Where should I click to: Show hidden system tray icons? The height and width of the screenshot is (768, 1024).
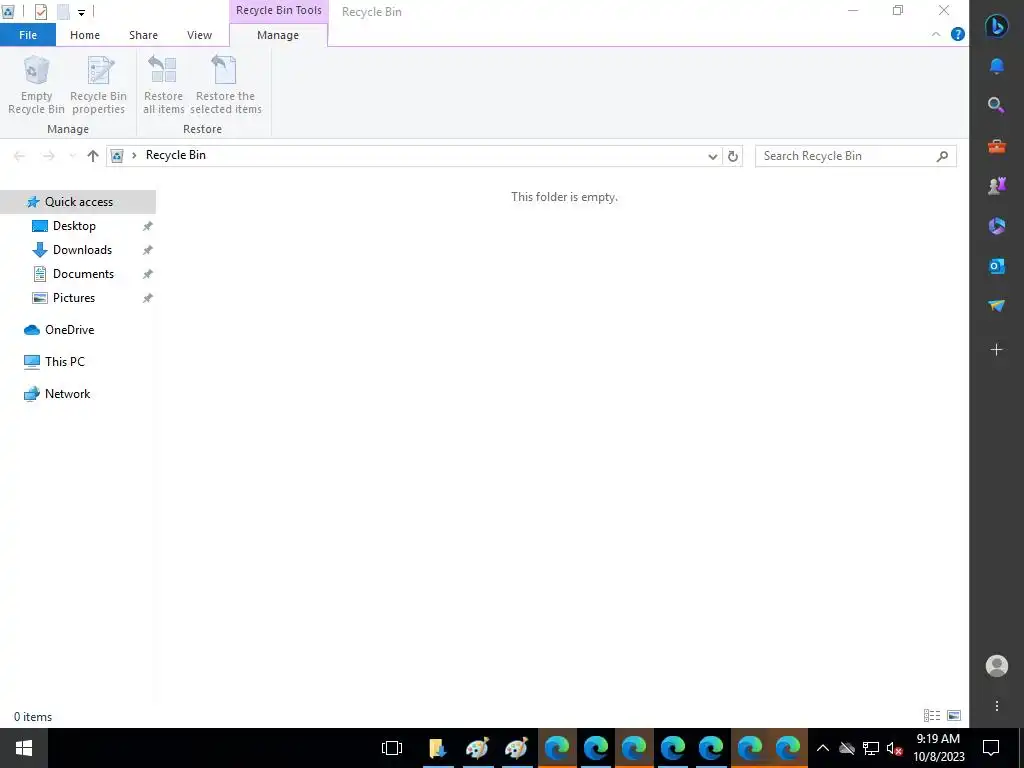tap(823, 748)
